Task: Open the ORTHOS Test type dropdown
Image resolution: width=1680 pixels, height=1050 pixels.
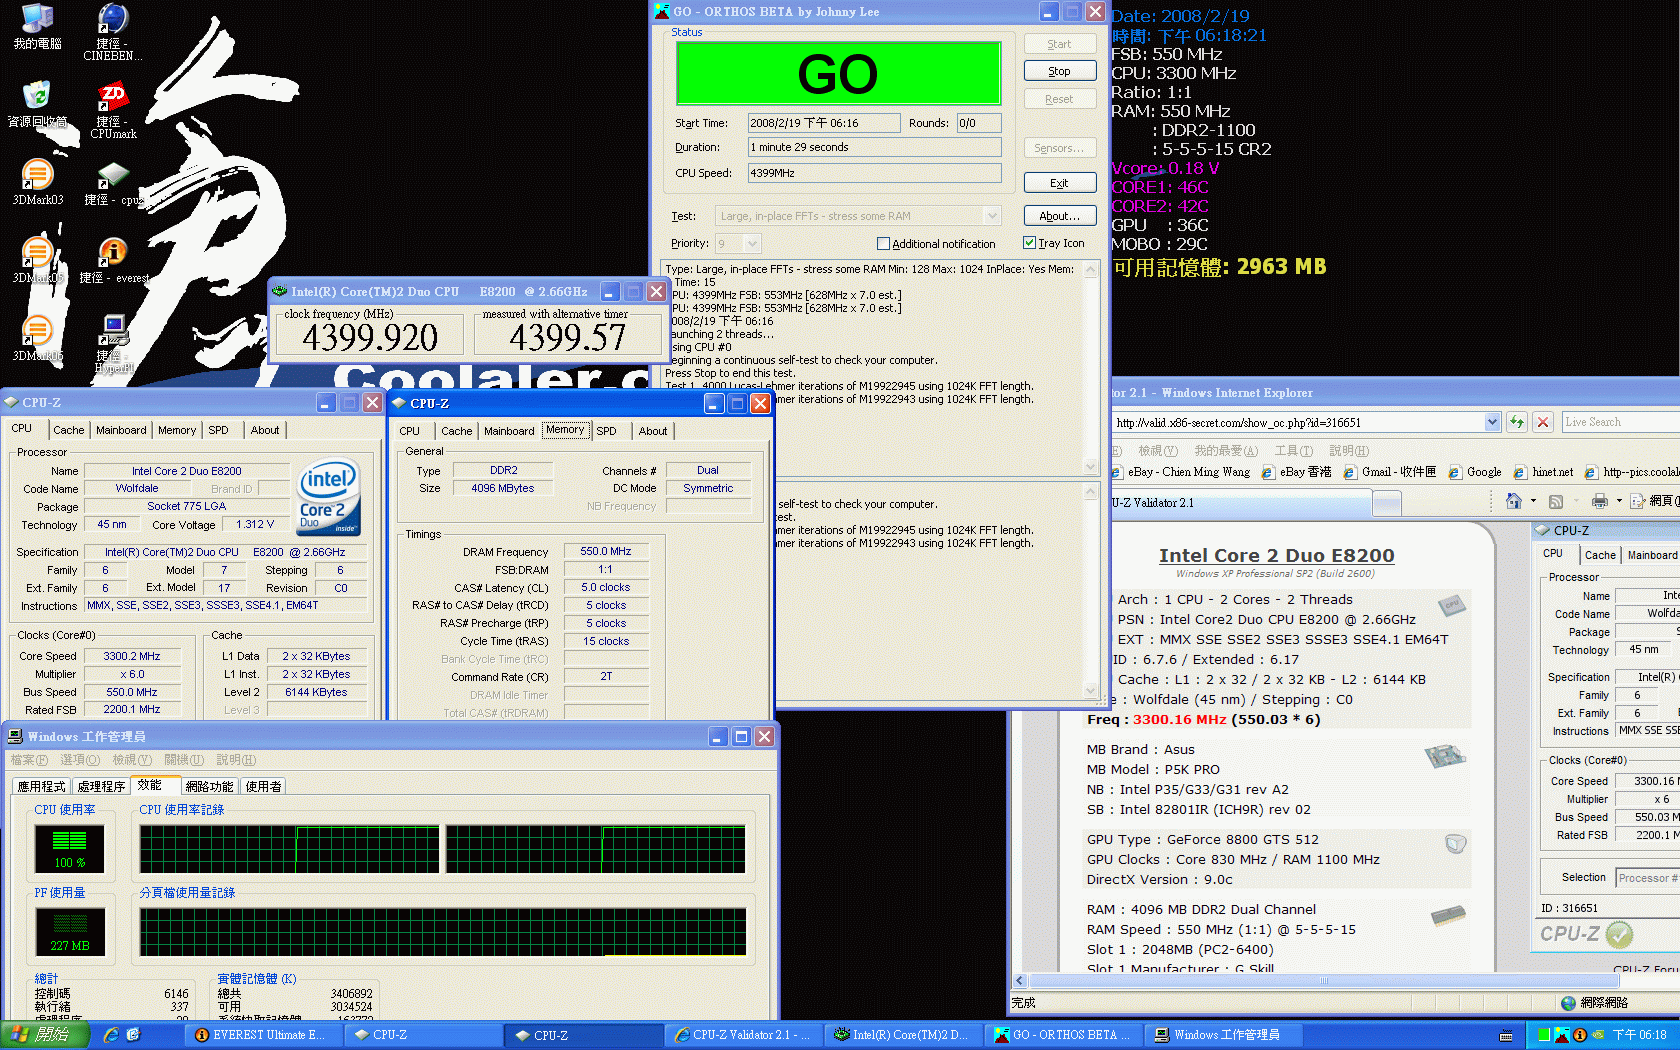Action: pyautogui.click(x=992, y=216)
